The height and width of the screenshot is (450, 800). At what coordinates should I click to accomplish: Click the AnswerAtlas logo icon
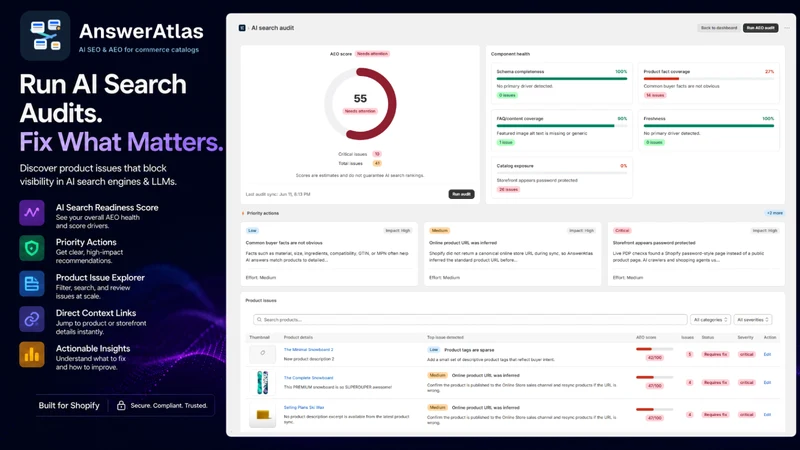point(45,36)
